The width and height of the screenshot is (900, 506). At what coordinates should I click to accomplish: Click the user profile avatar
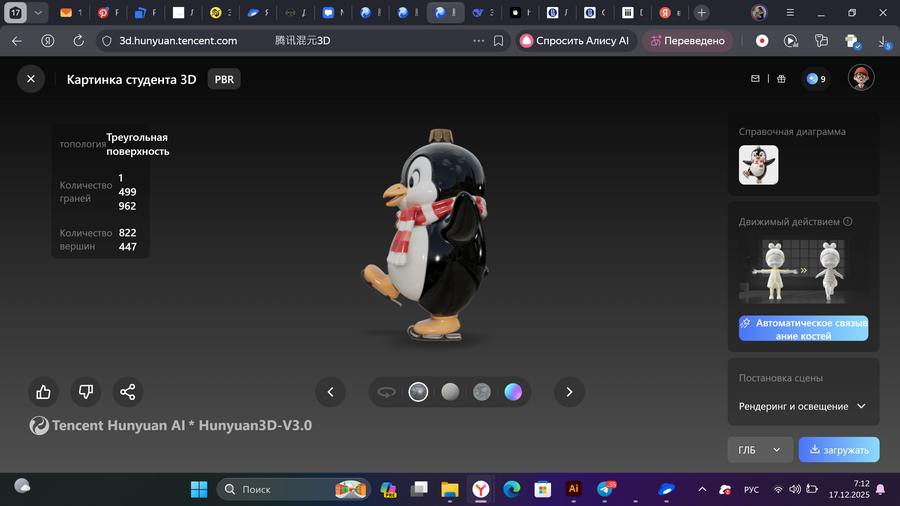(861, 78)
